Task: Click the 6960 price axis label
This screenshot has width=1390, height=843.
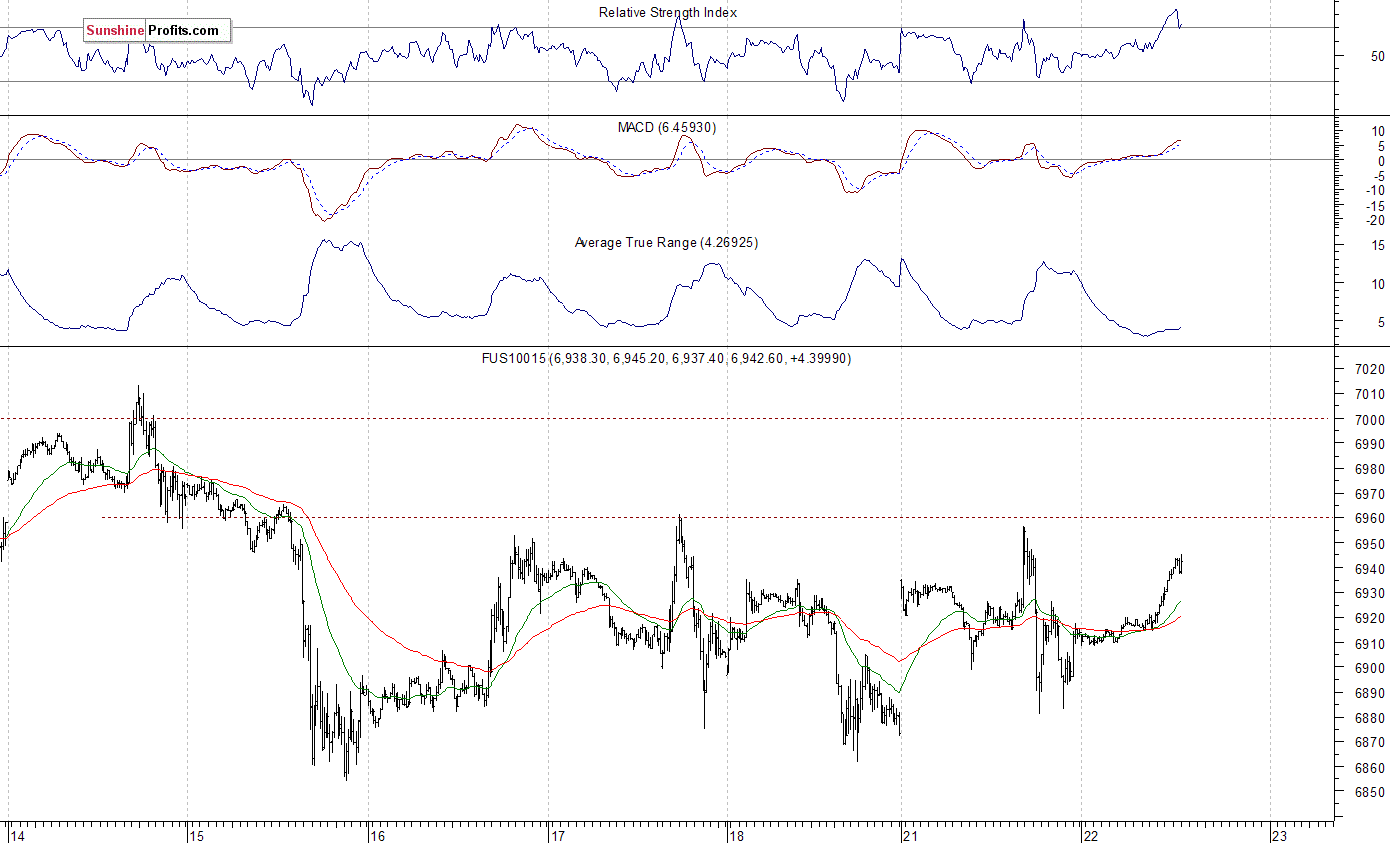Action: (1370, 519)
